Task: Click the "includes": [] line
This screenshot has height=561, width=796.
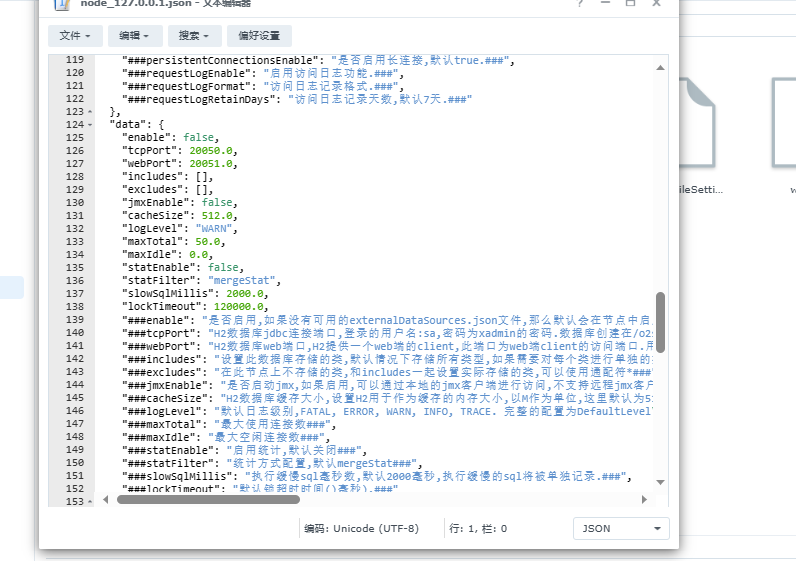Action: pyautogui.click(x=168, y=177)
